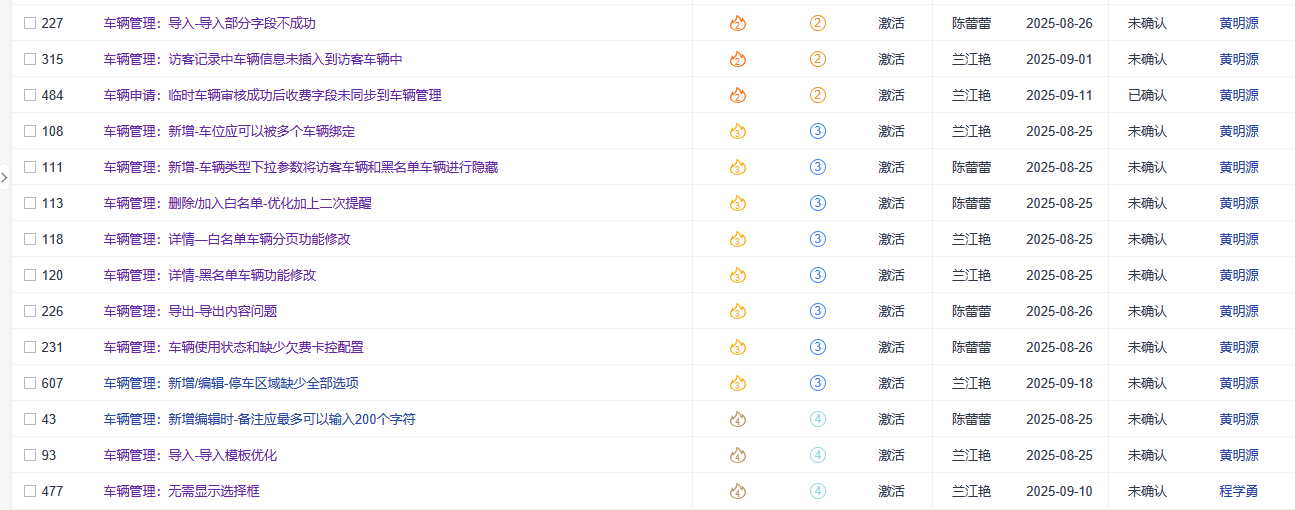Click severity flame icon for bug 607
Viewport: 1295px width, 510px height.
coord(738,383)
